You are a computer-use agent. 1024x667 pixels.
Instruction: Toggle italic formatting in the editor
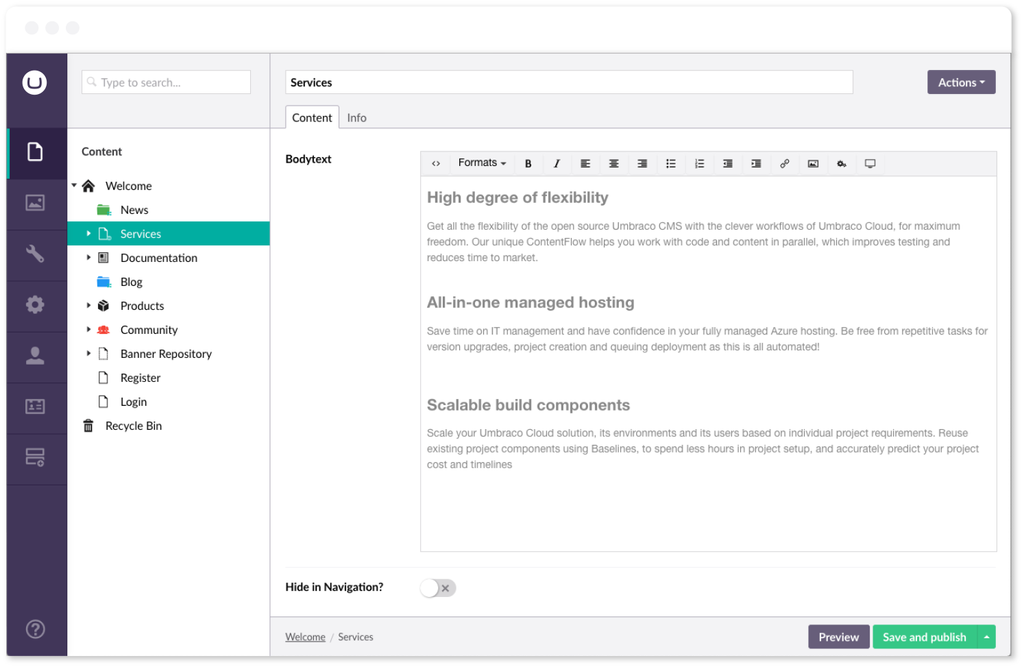click(x=557, y=164)
